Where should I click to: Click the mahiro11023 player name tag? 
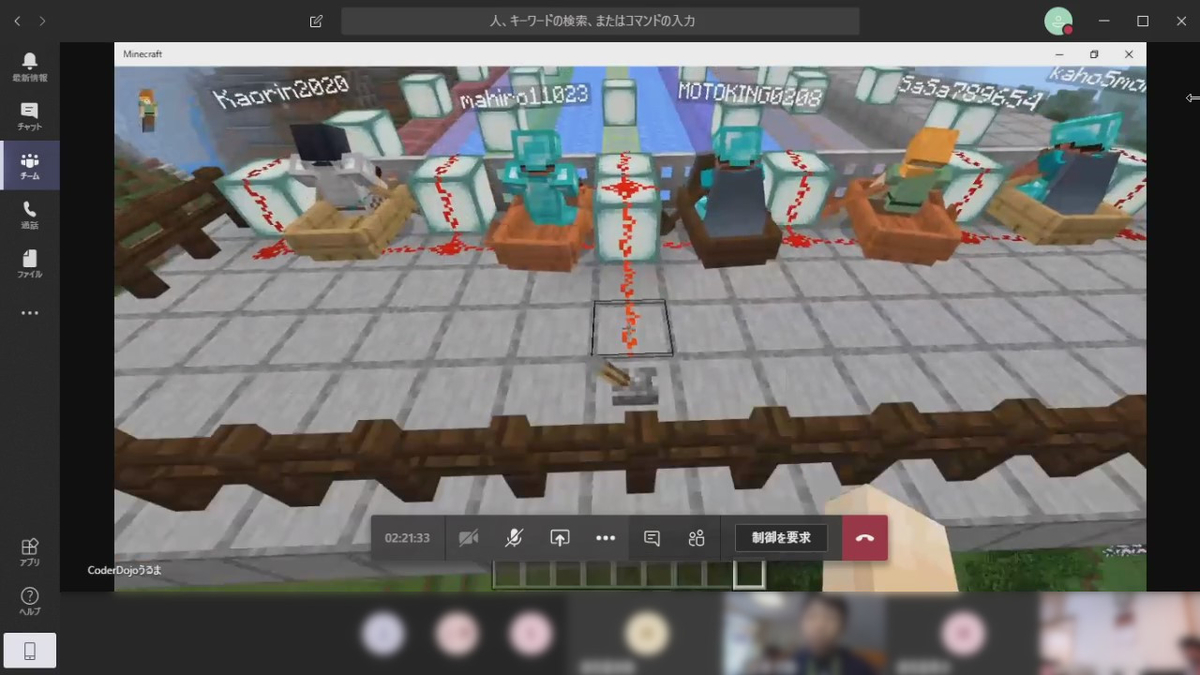[523, 96]
